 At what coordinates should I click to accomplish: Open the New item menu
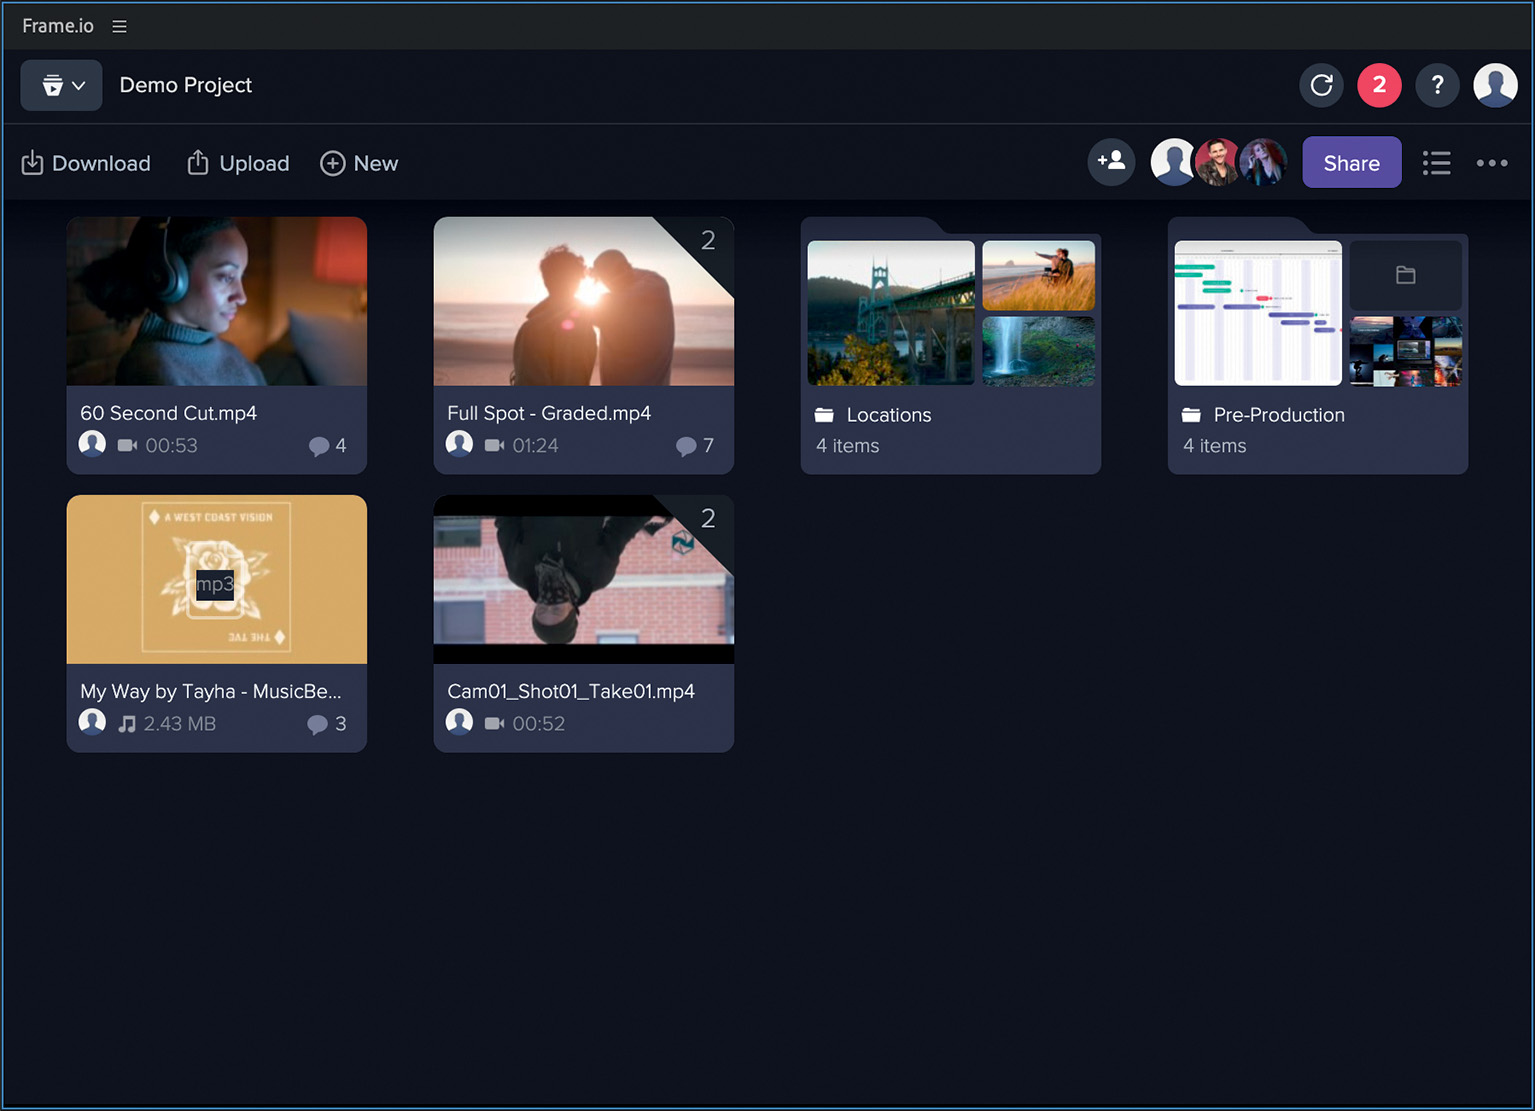359,163
